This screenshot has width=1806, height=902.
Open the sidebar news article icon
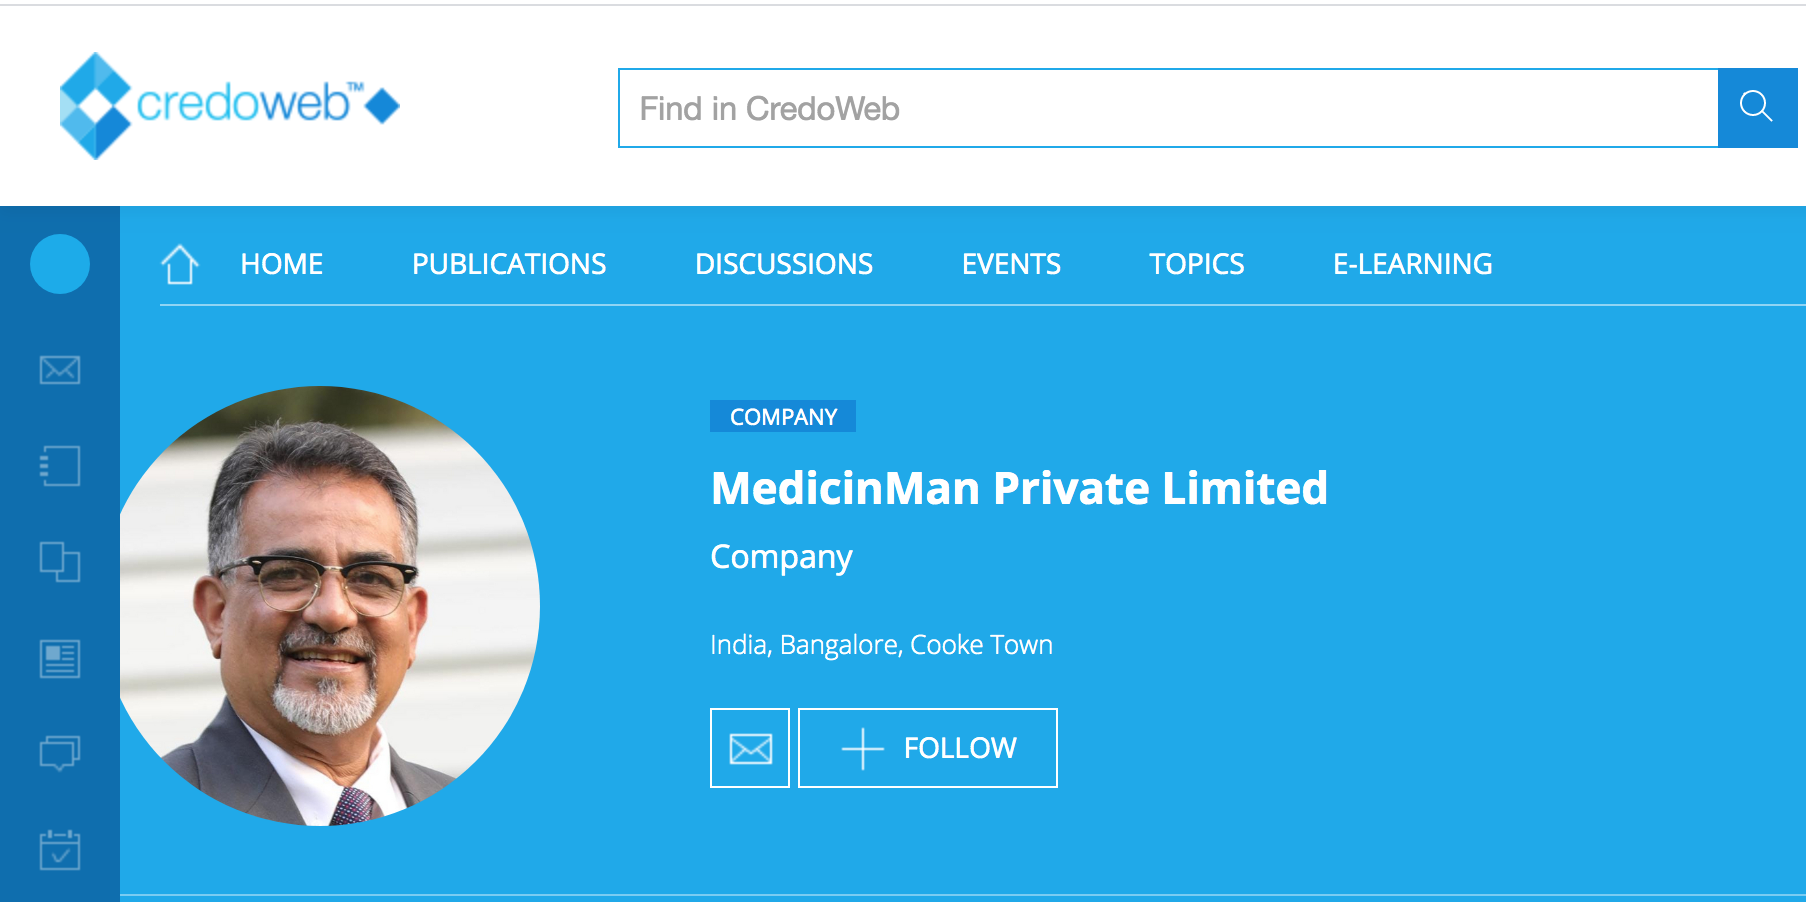60,658
